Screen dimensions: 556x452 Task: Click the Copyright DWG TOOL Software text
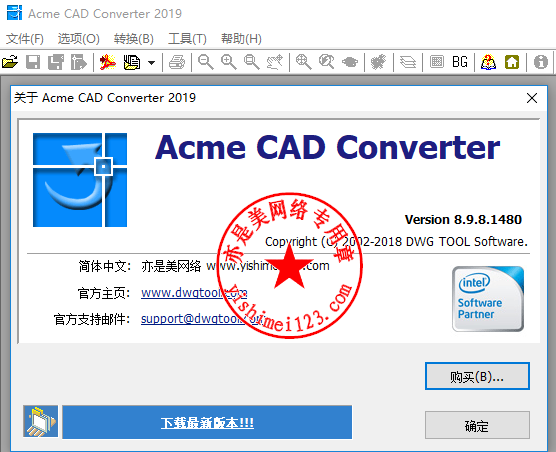pos(396,242)
